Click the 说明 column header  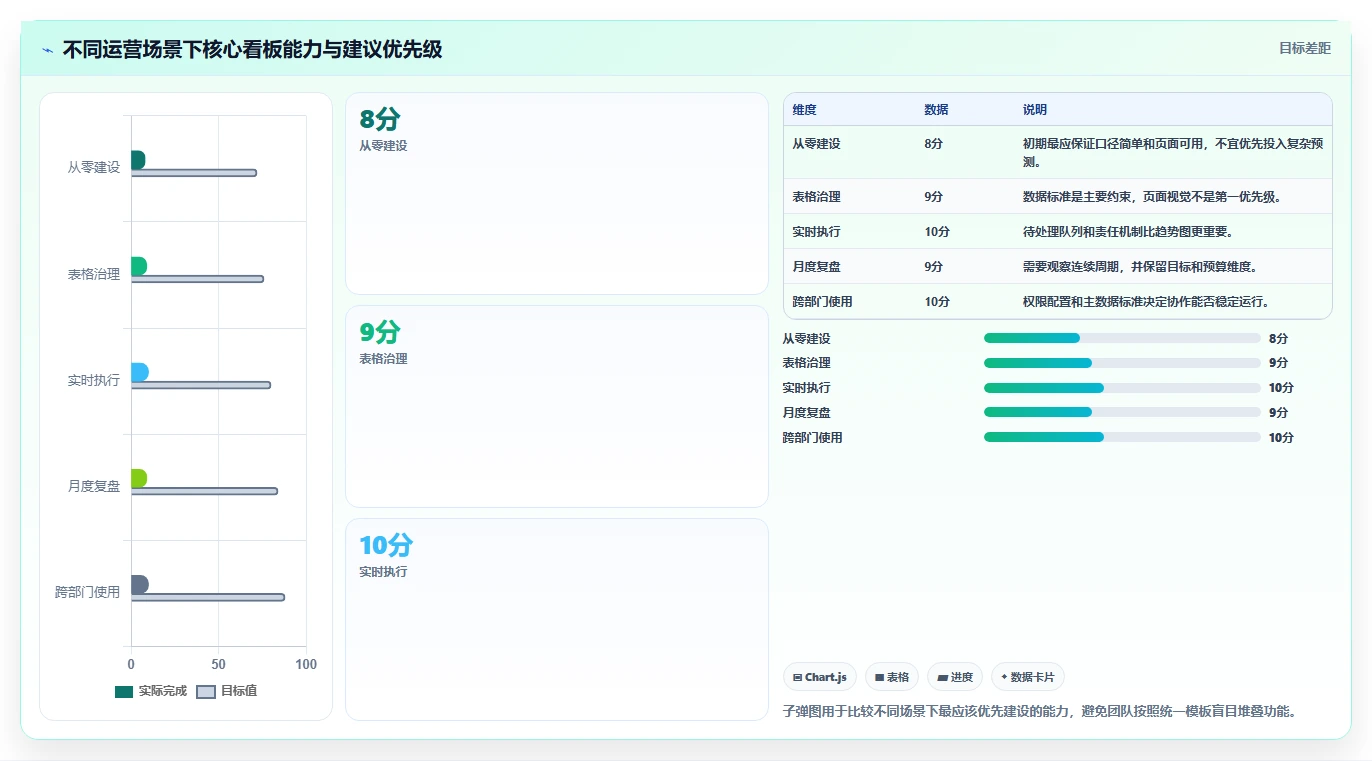(1035, 110)
